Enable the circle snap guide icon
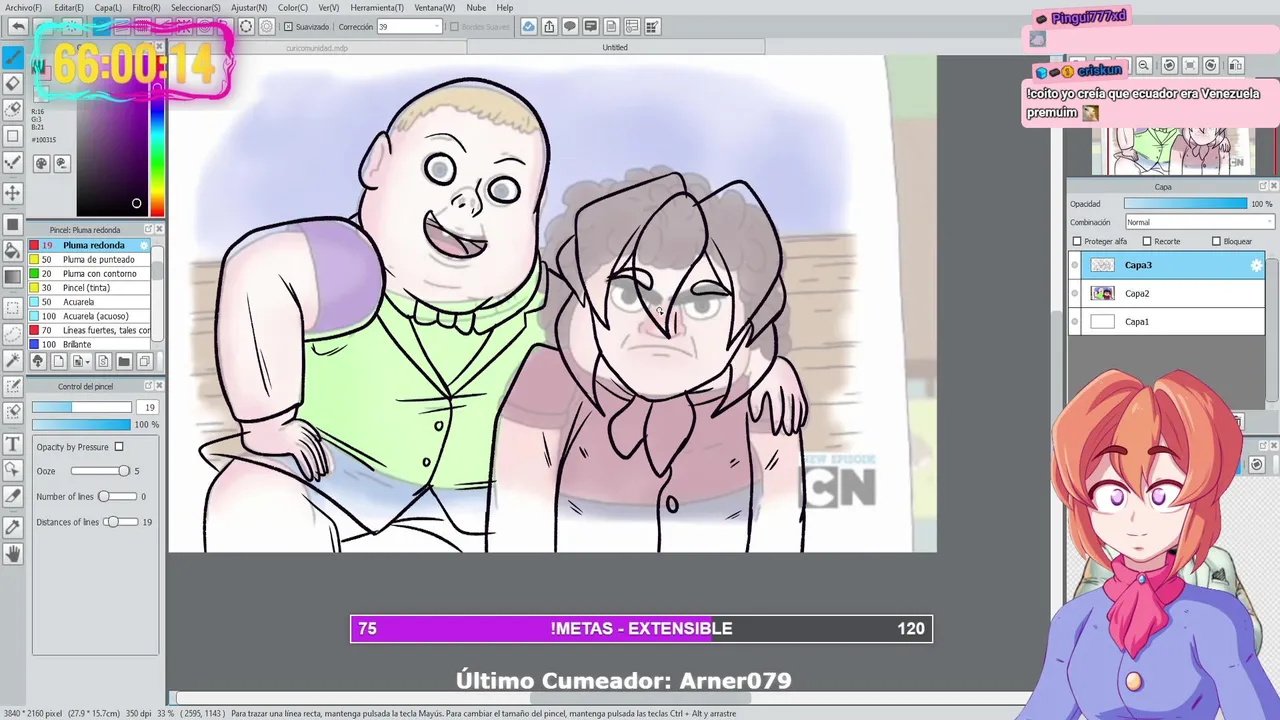1280x720 pixels. [x=246, y=26]
